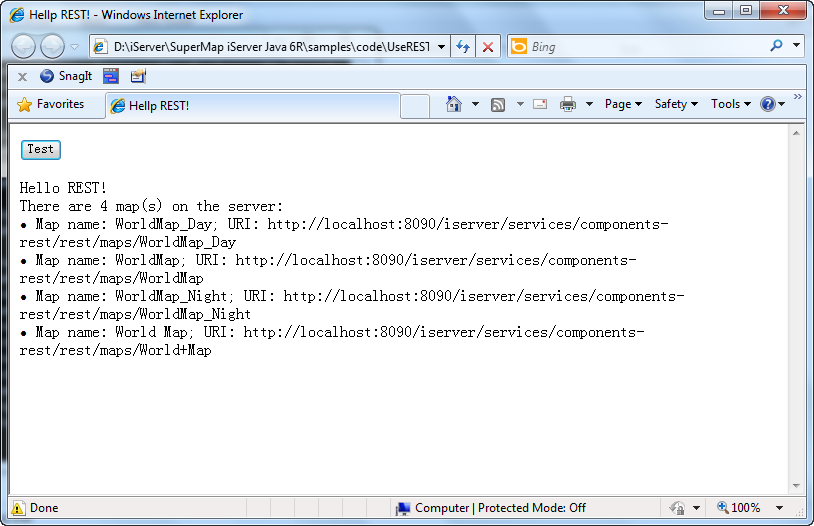This screenshot has height=526, width=814.
Task: Click the browser Back arrow button
Action: [24, 46]
